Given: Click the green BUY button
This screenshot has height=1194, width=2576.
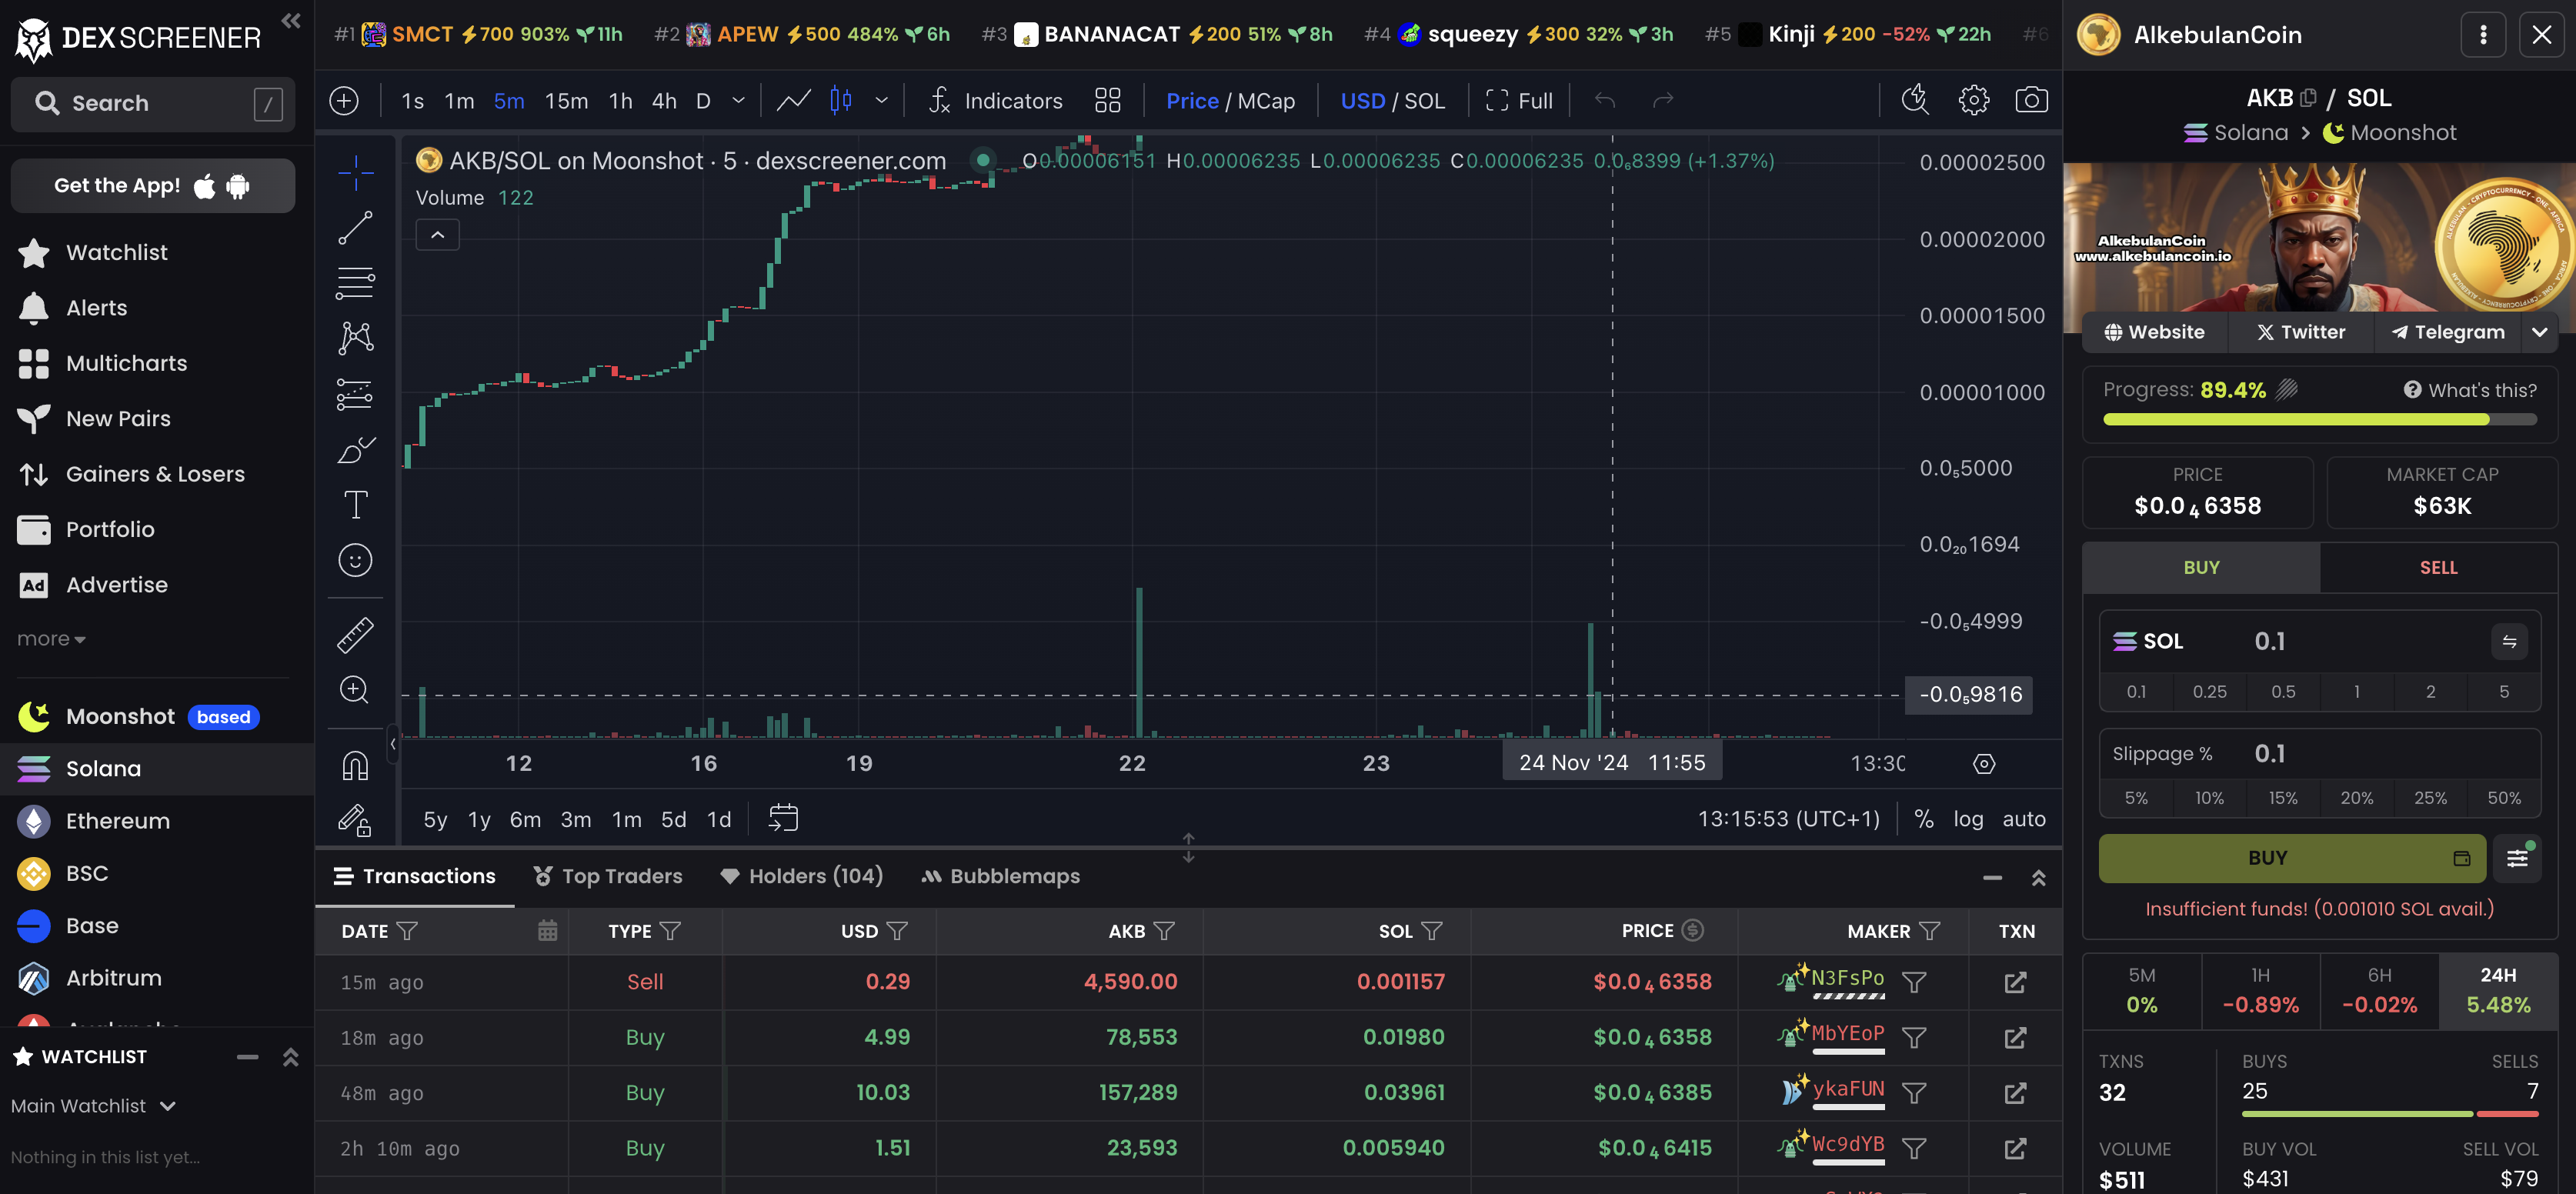Looking at the screenshot, I should coord(2291,858).
